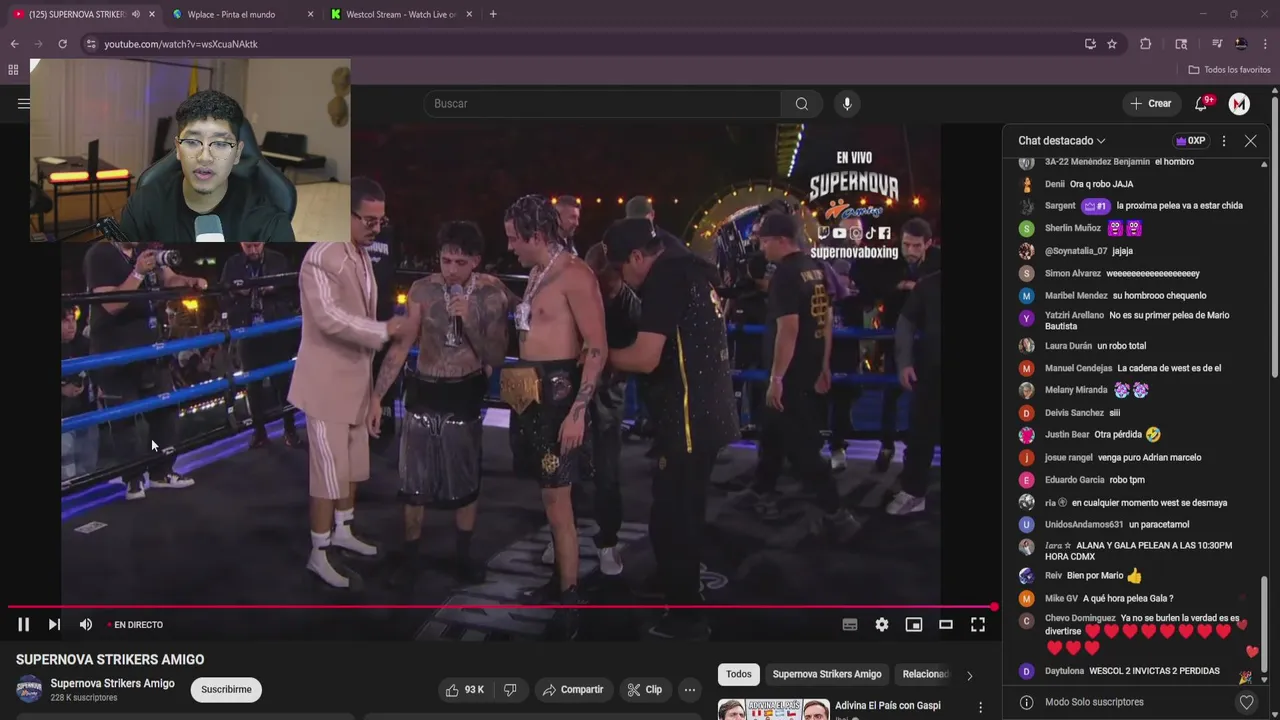Select the Supernova Strikers Amigo chip
Screen dimensions: 1280x720
(827, 674)
